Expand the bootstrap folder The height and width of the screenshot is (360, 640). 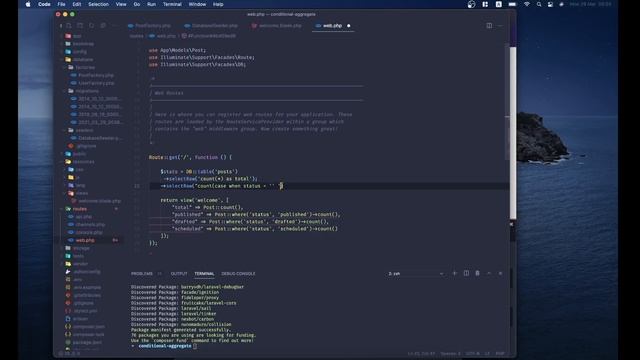pos(83,44)
